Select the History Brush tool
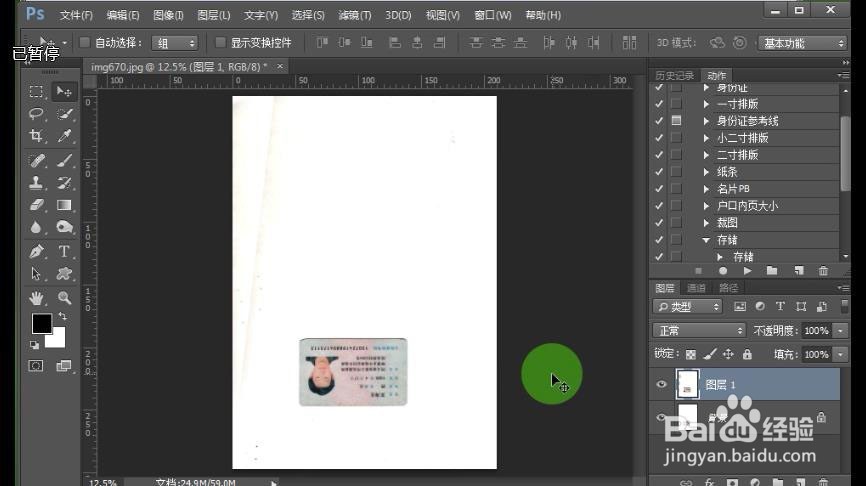The width and height of the screenshot is (866, 486). [64, 183]
